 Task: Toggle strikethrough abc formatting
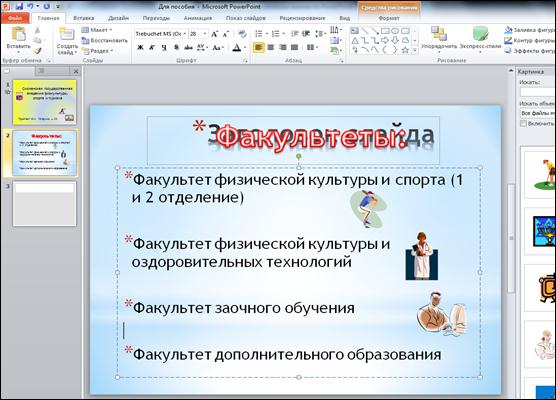click(x=188, y=48)
